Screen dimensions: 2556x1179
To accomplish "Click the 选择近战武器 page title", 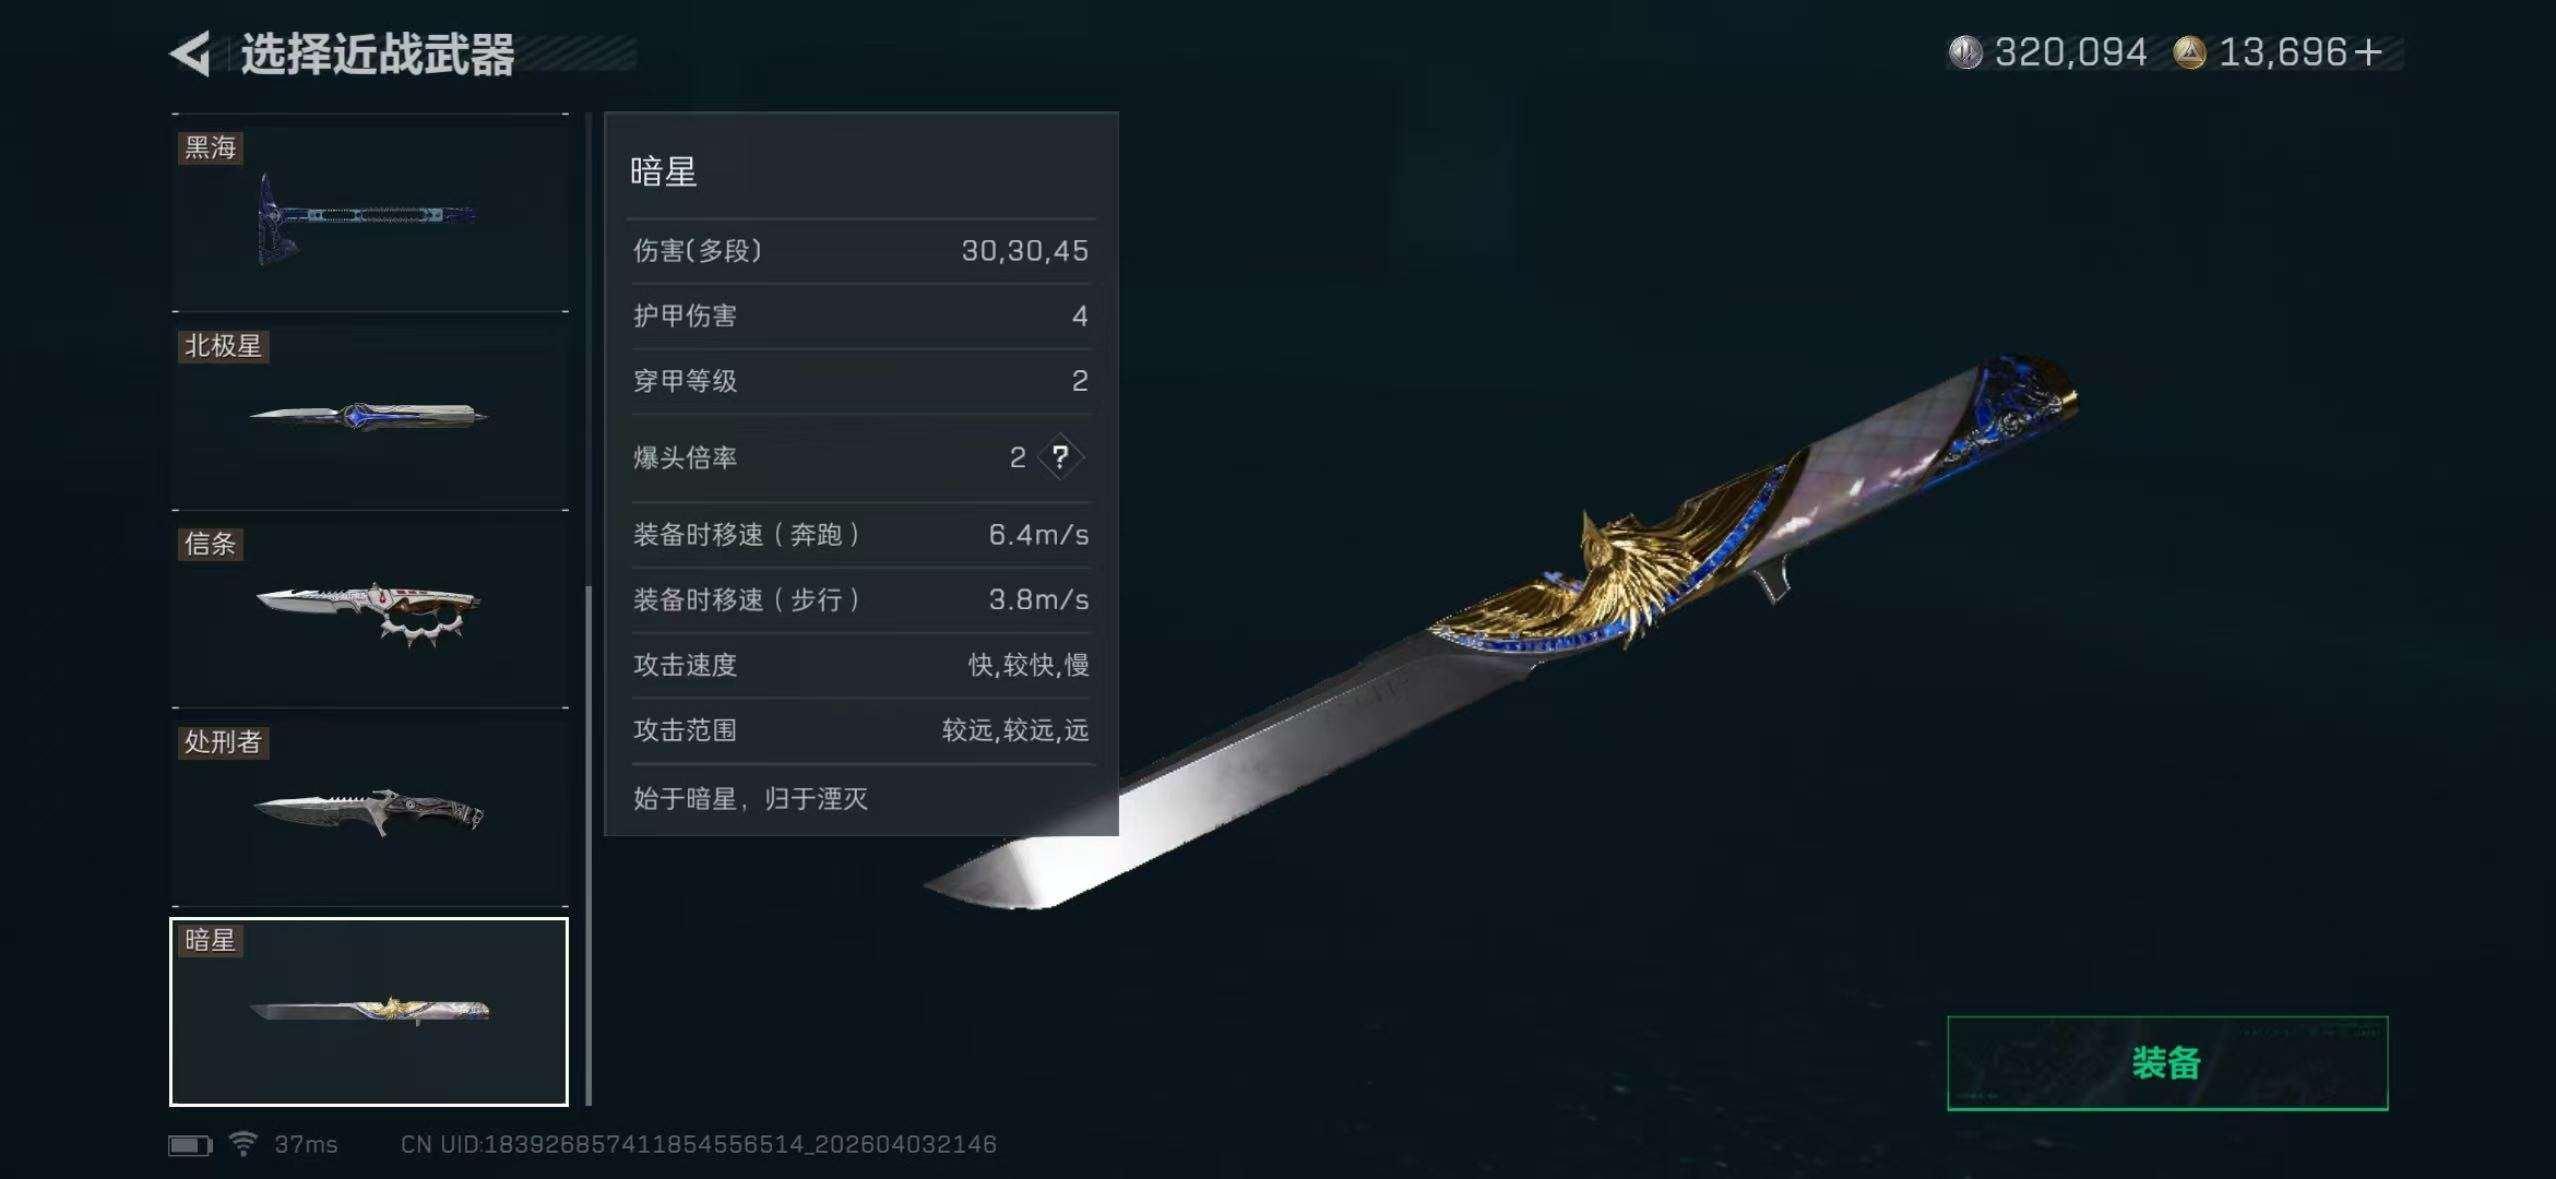I will click(x=377, y=54).
